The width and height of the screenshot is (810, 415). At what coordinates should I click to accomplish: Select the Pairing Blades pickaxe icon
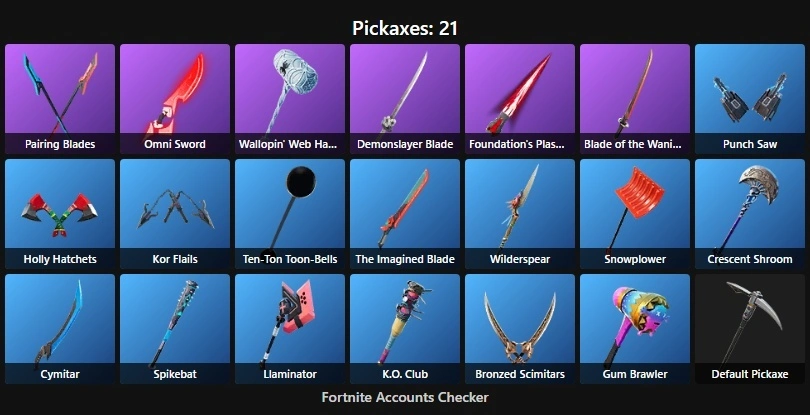coord(60,99)
